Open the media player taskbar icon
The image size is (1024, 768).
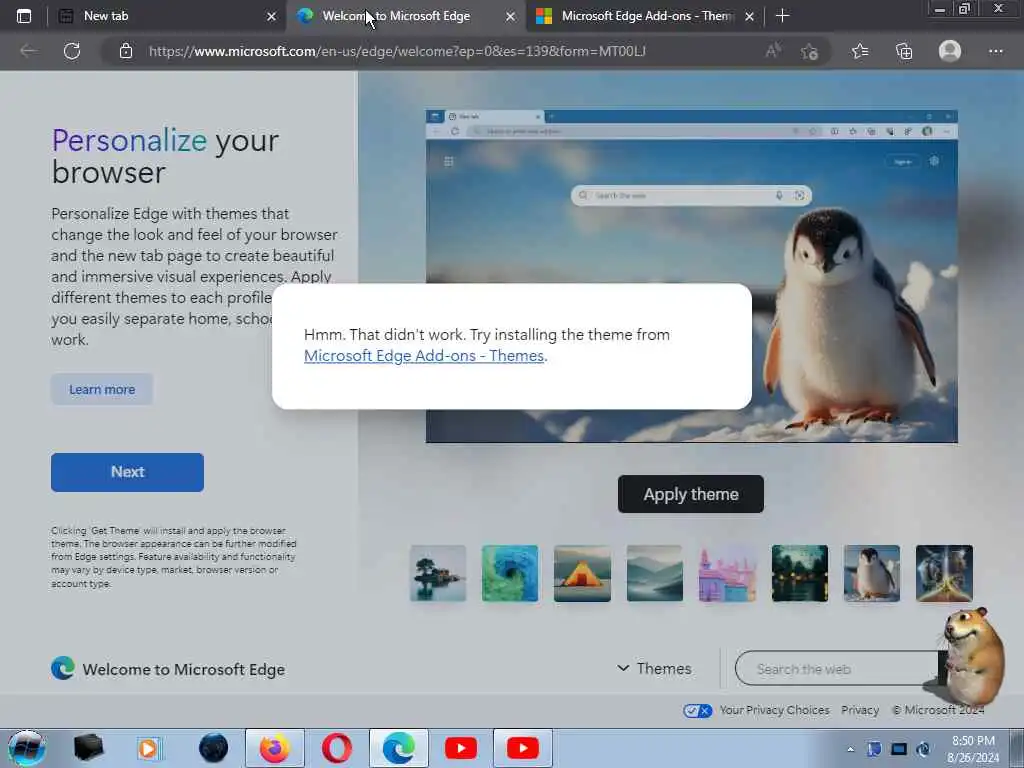click(x=148, y=748)
